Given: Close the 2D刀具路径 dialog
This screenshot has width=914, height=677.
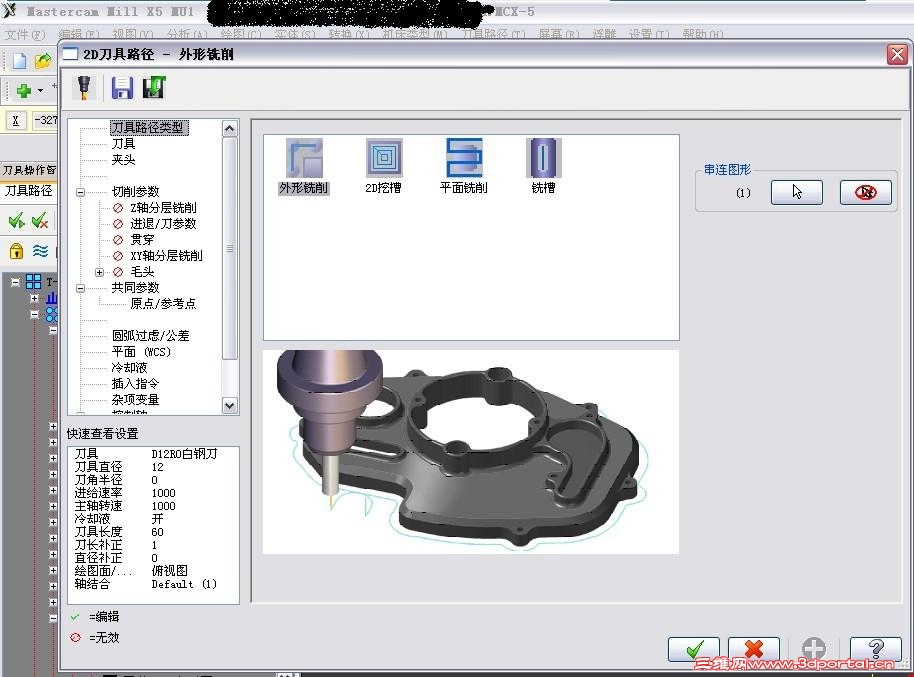Looking at the screenshot, I should point(897,55).
